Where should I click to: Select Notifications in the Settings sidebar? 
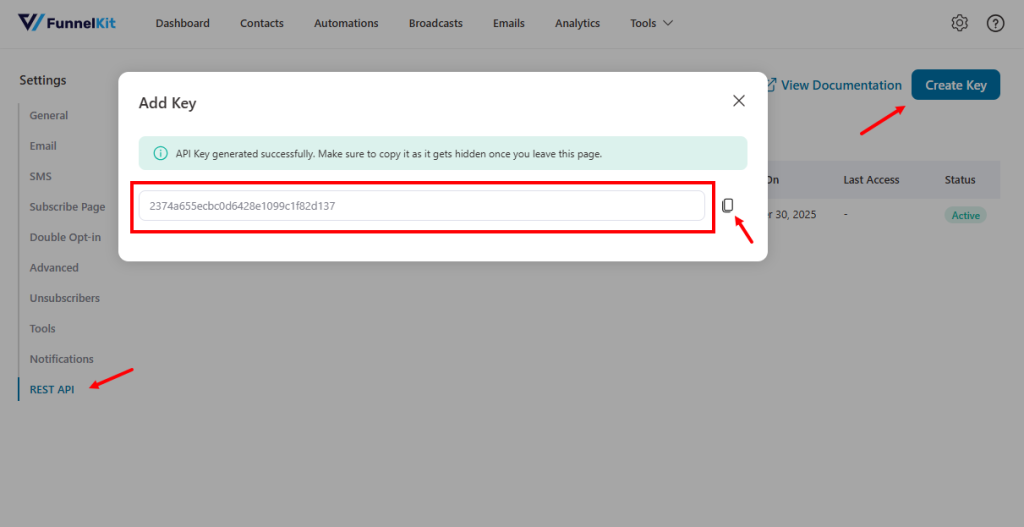point(61,359)
